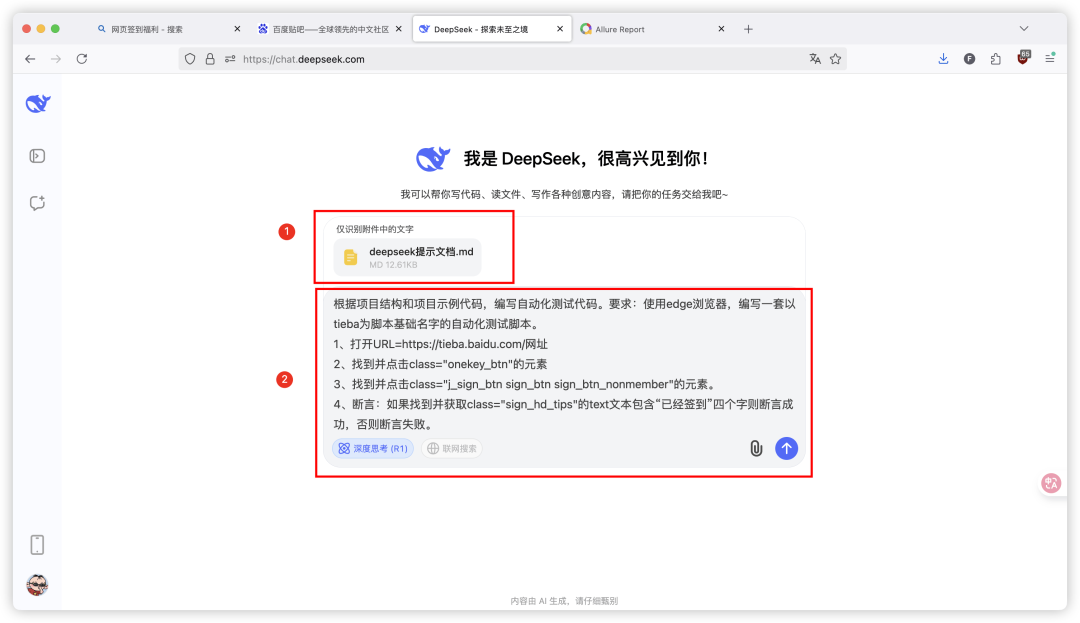Open a new browser tab with plus
The width and height of the screenshot is (1080, 623).
[x=748, y=28]
